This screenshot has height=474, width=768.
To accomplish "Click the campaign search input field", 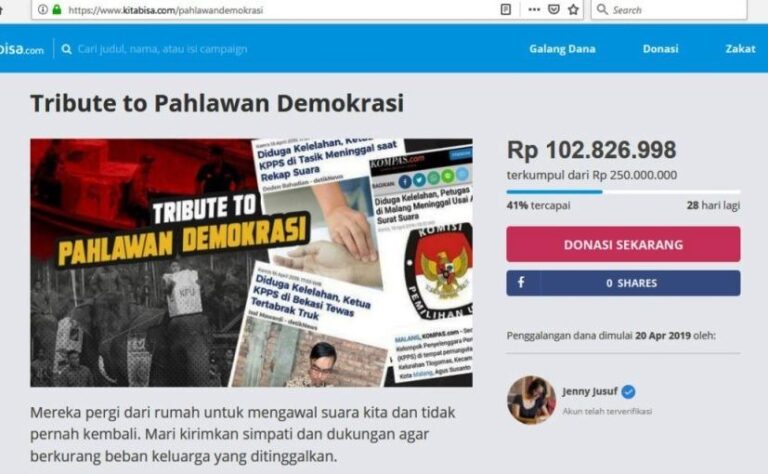I will [162, 49].
